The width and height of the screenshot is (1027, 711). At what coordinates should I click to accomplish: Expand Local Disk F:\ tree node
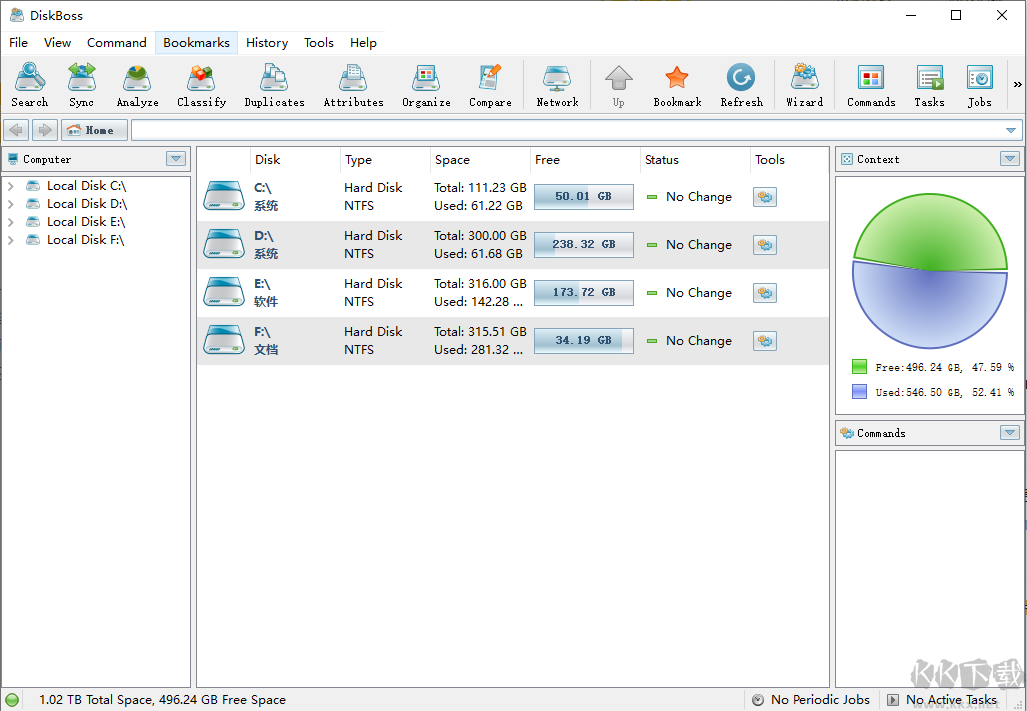10,240
